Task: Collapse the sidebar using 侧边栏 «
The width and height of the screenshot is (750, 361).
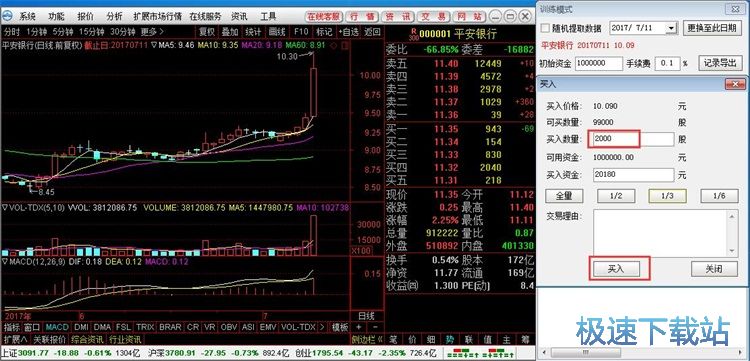Action: [x=367, y=339]
